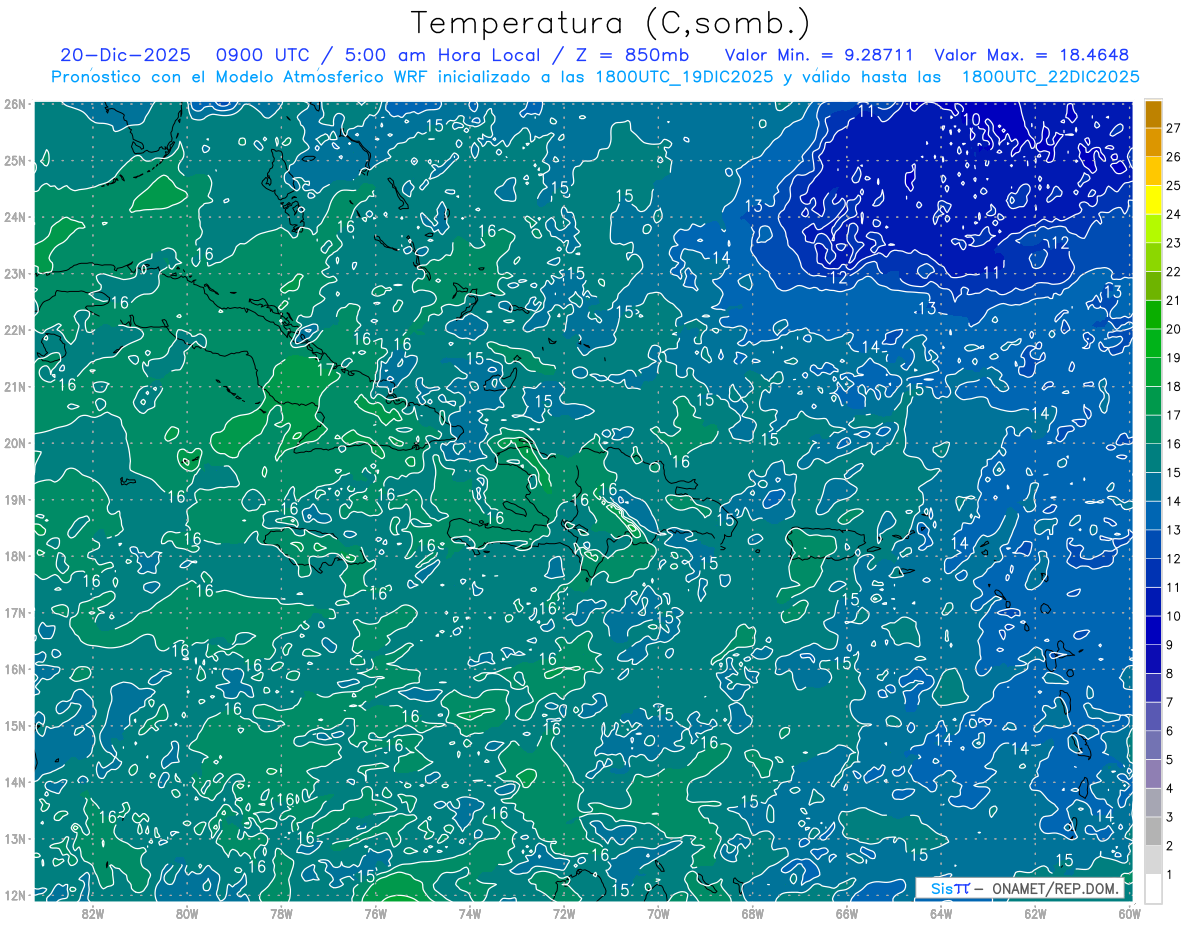Click the '13N' latitude axis label
The image size is (1200, 927).
click(x=14, y=838)
